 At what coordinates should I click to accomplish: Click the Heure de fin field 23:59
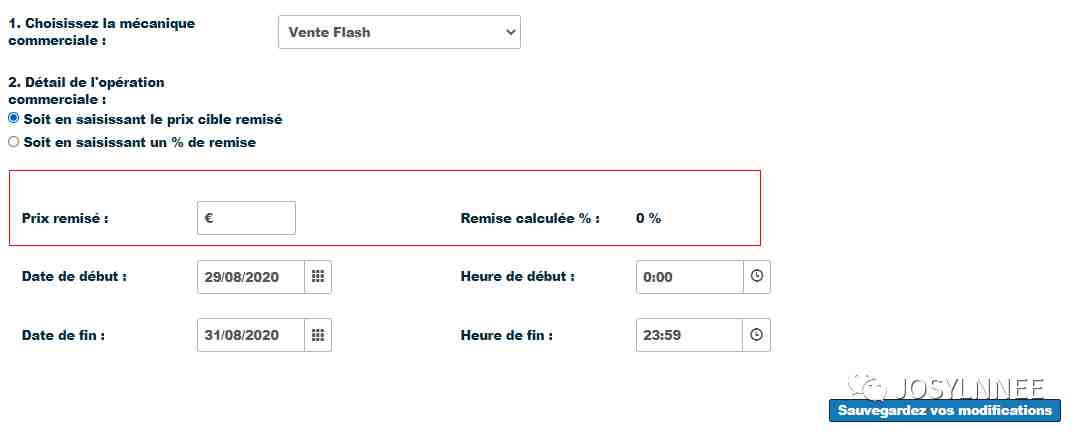[x=689, y=335]
